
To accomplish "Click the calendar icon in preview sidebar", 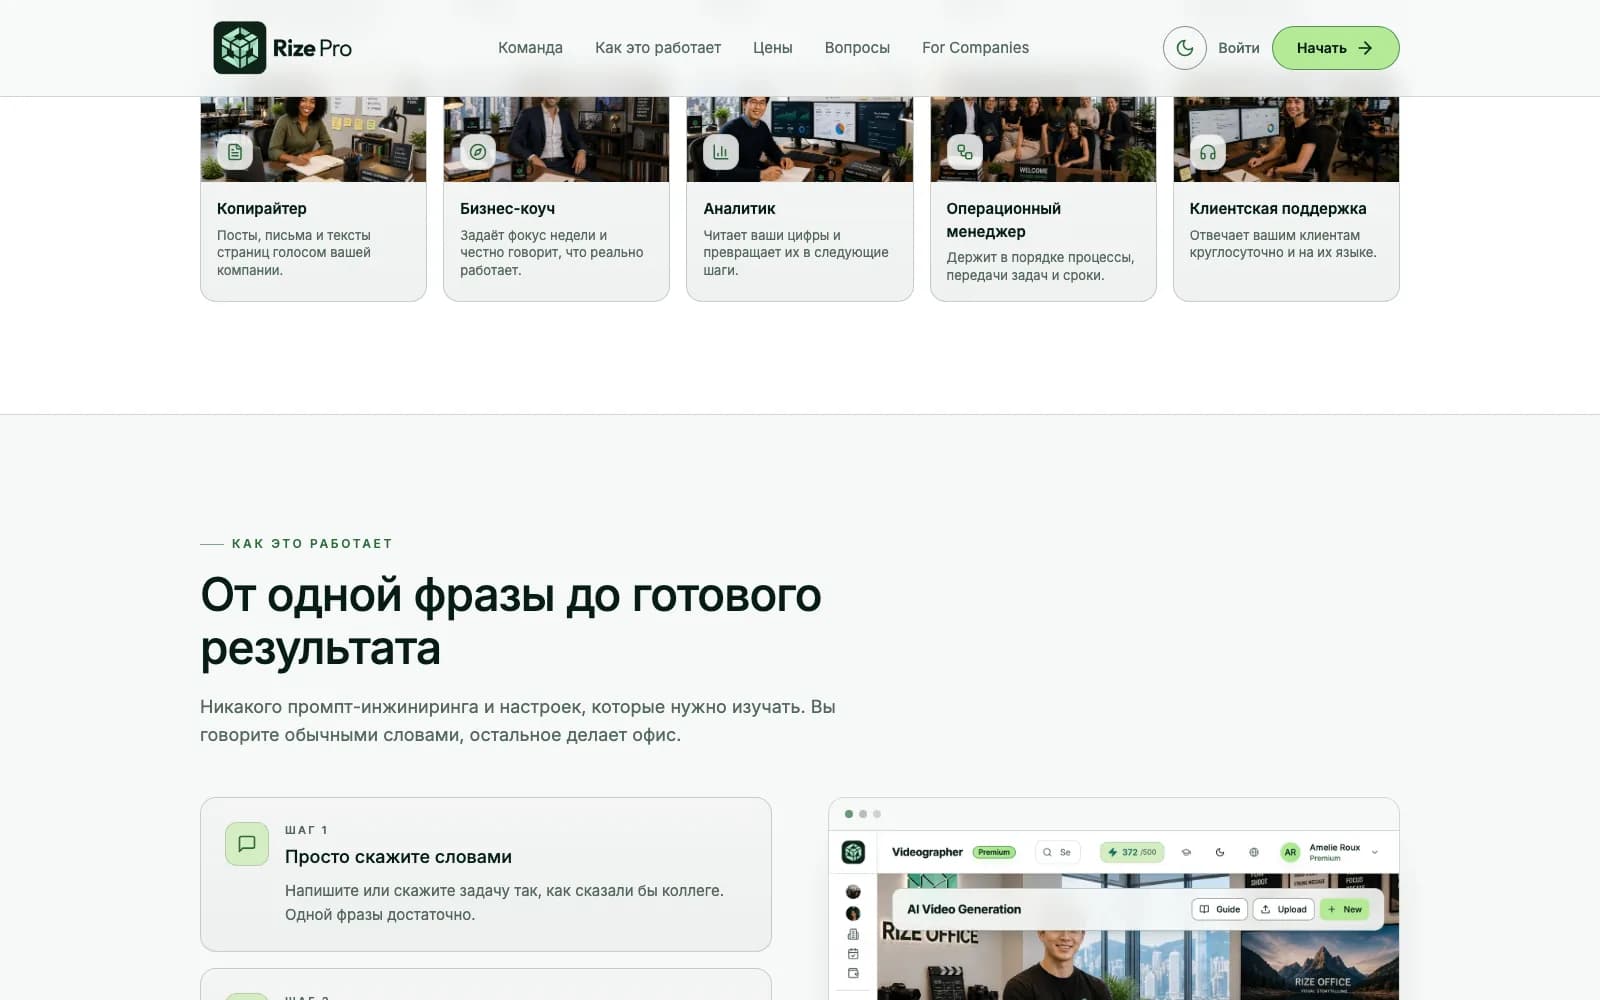I will click(853, 954).
